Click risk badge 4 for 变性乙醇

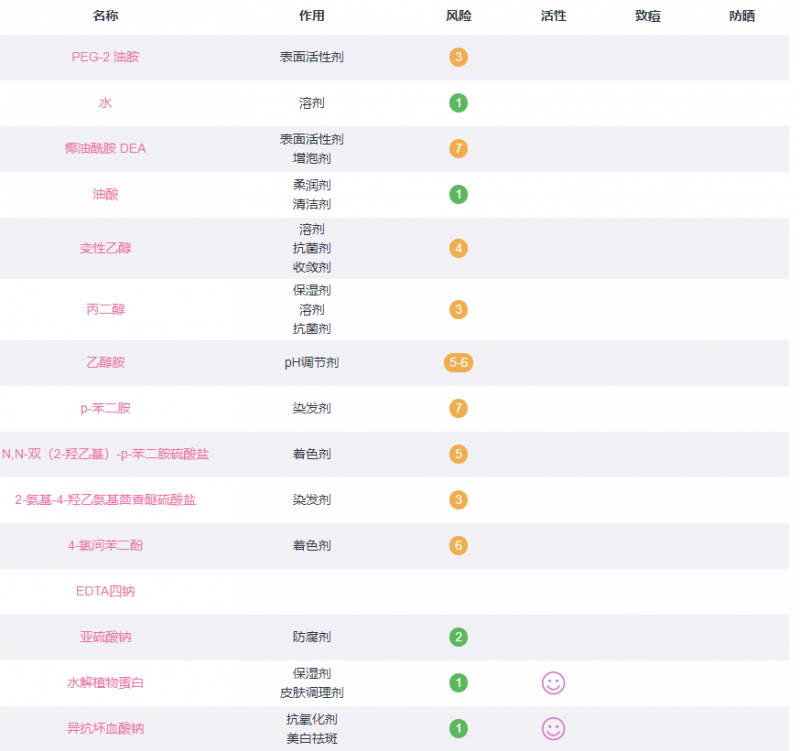pos(458,248)
